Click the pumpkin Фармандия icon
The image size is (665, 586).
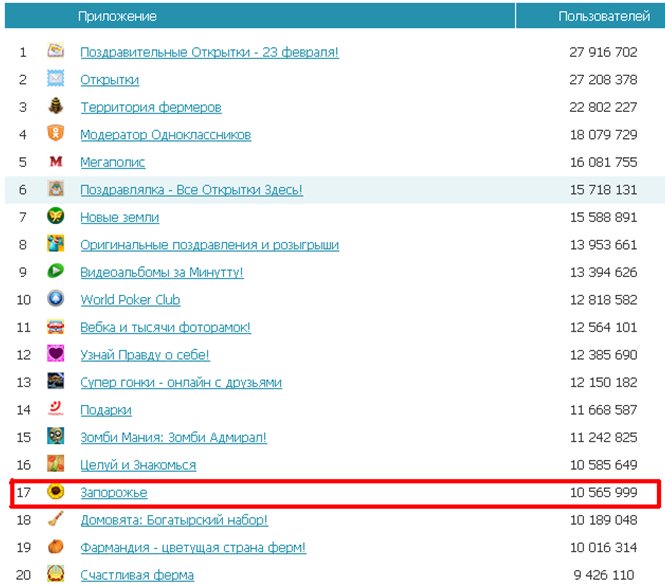coord(56,547)
